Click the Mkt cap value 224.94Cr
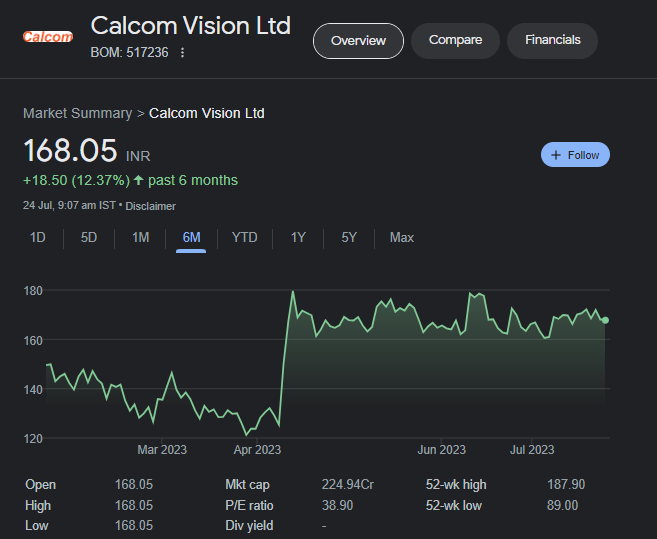The width and height of the screenshot is (657, 539). (347, 485)
